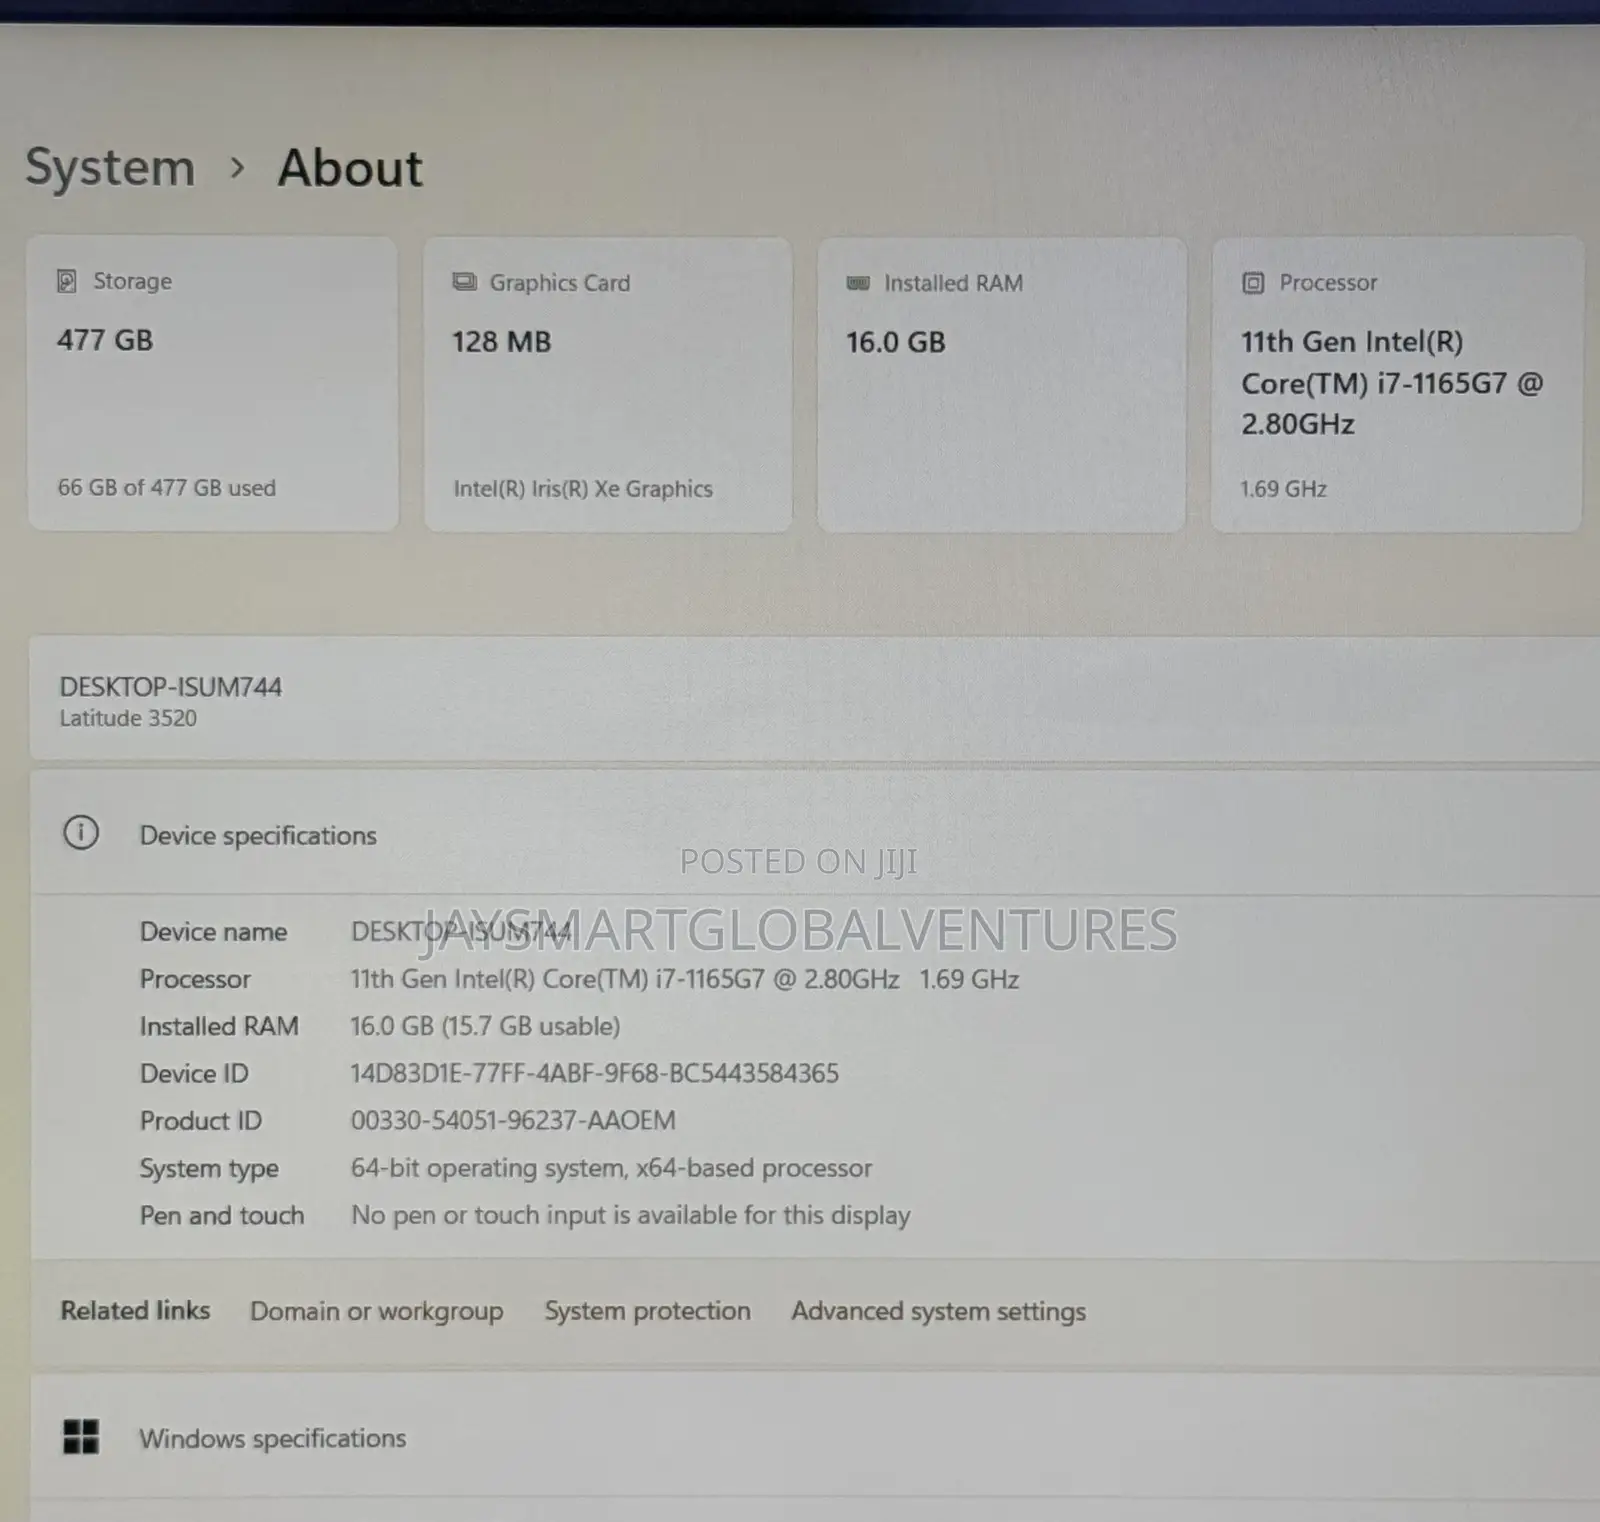Click the Related links label
The width and height of the screenshot is (1600, 1522).
click(135, 1310)
